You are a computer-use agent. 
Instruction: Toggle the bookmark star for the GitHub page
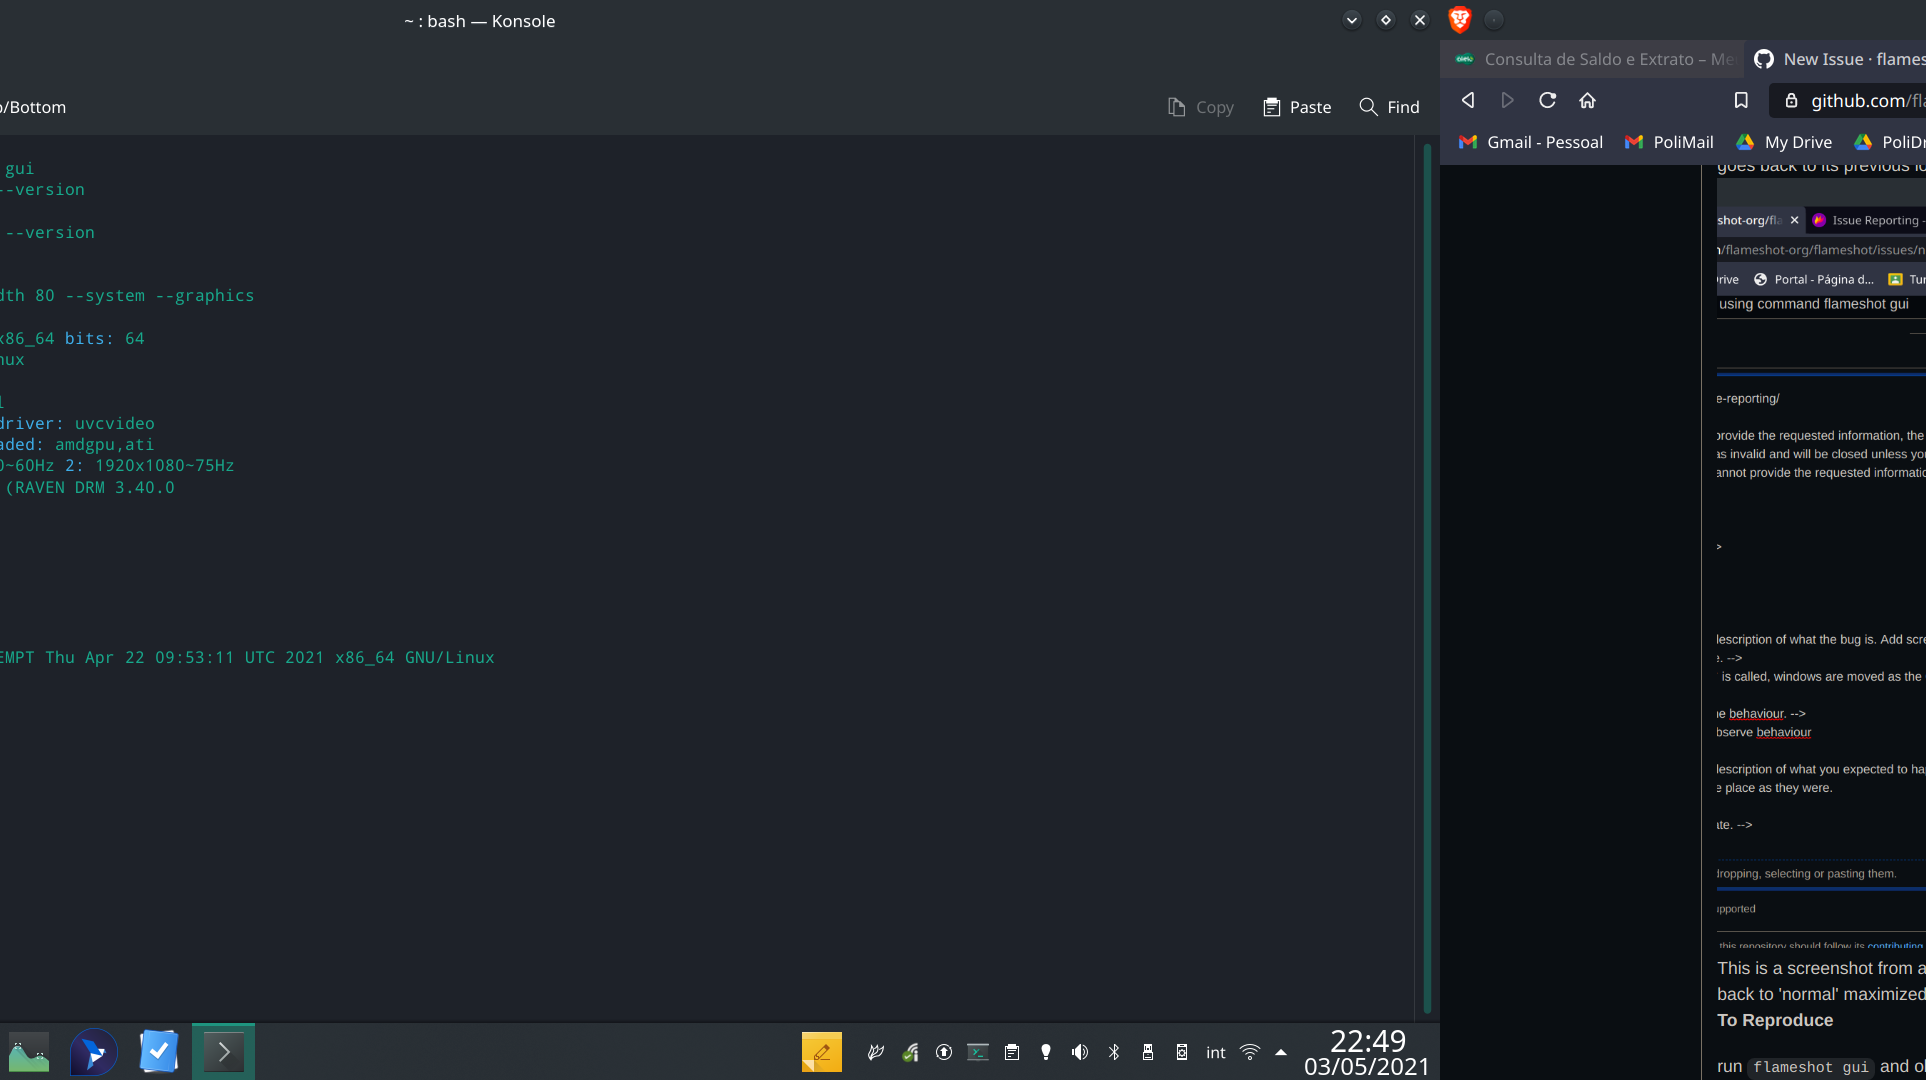[1741, 100]
